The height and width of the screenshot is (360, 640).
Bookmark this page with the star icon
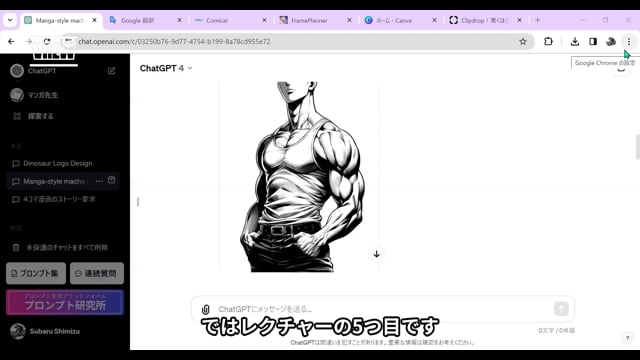[523, 42]
